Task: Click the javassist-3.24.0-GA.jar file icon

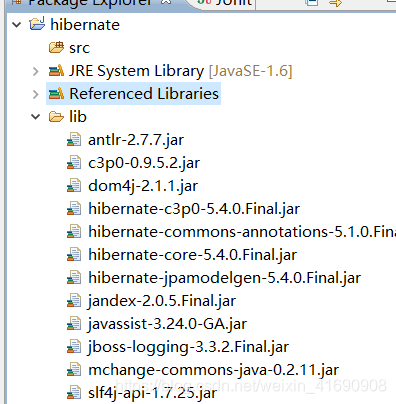Action: [x=74, y=324]
